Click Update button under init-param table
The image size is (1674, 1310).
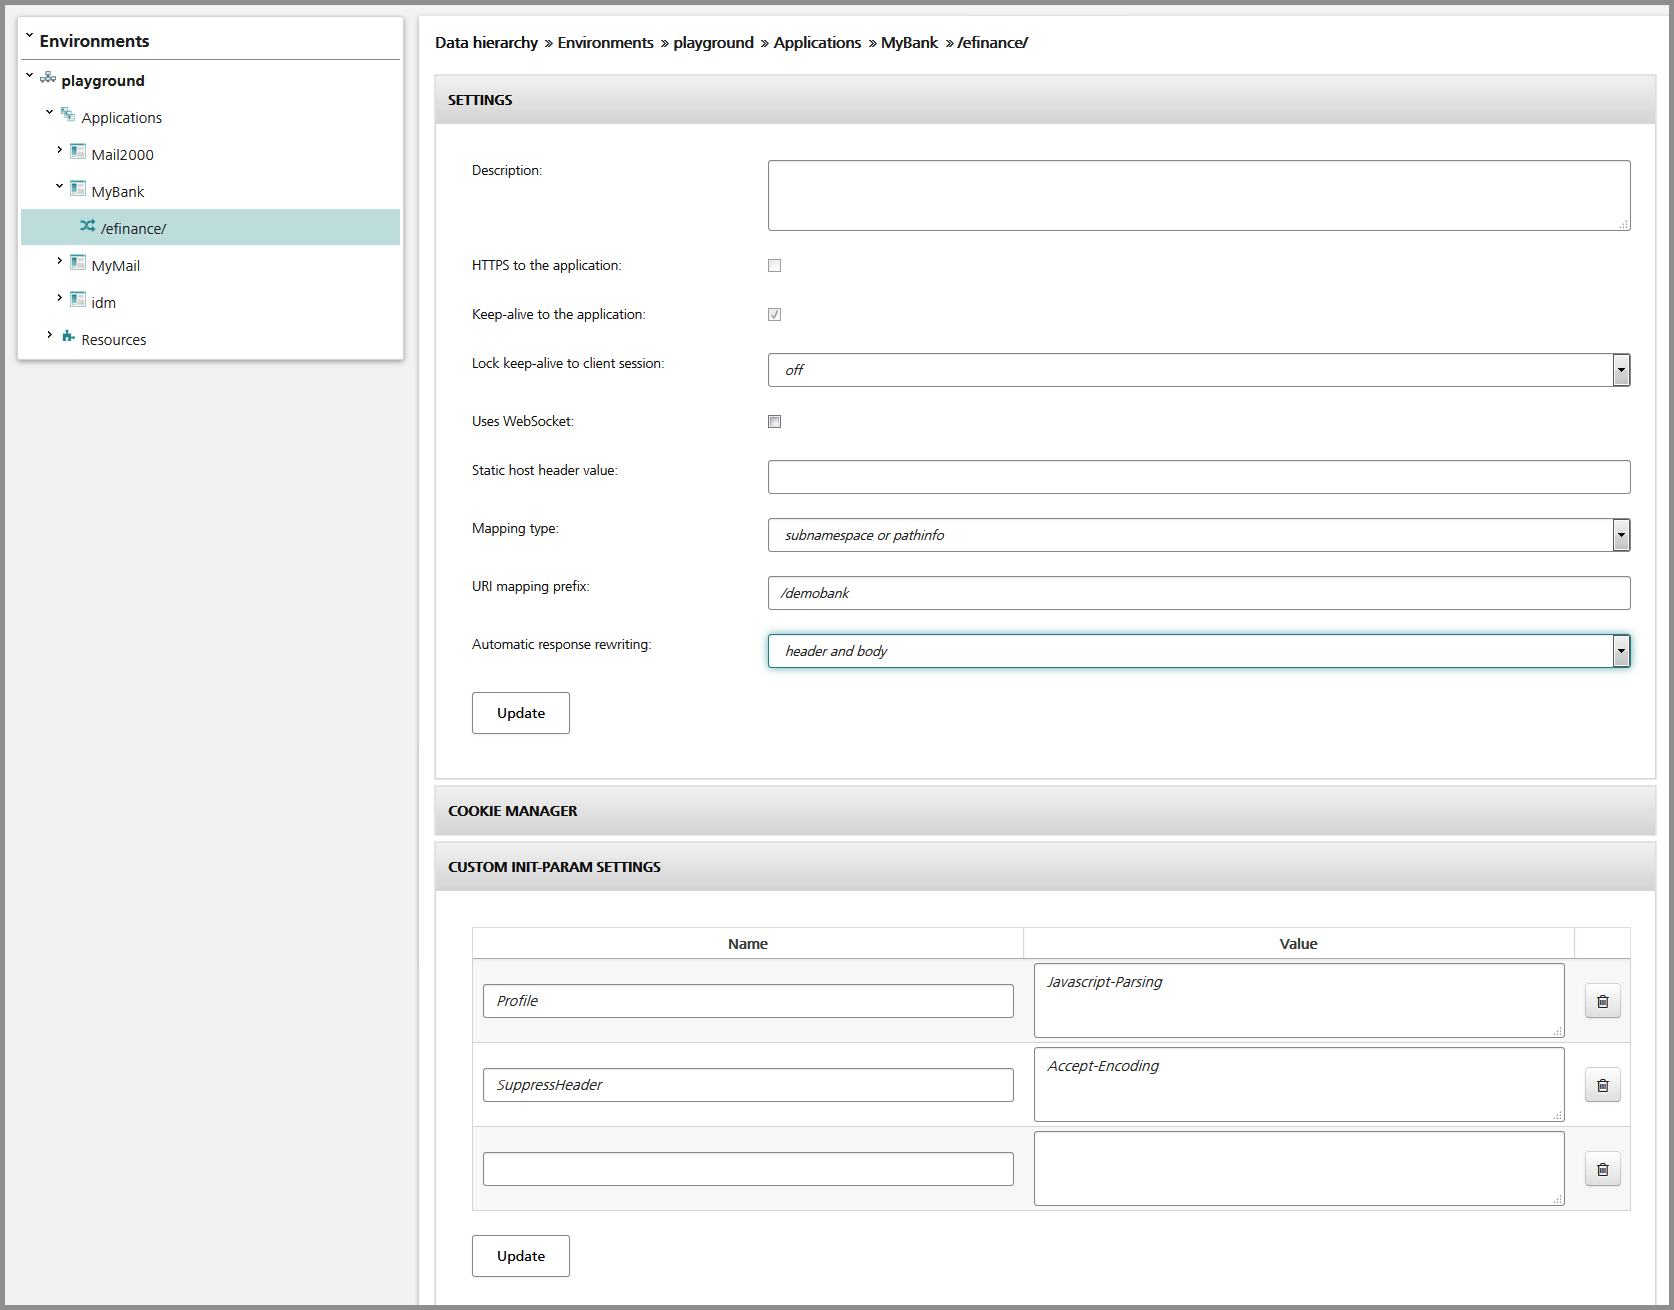point(521,1256)
